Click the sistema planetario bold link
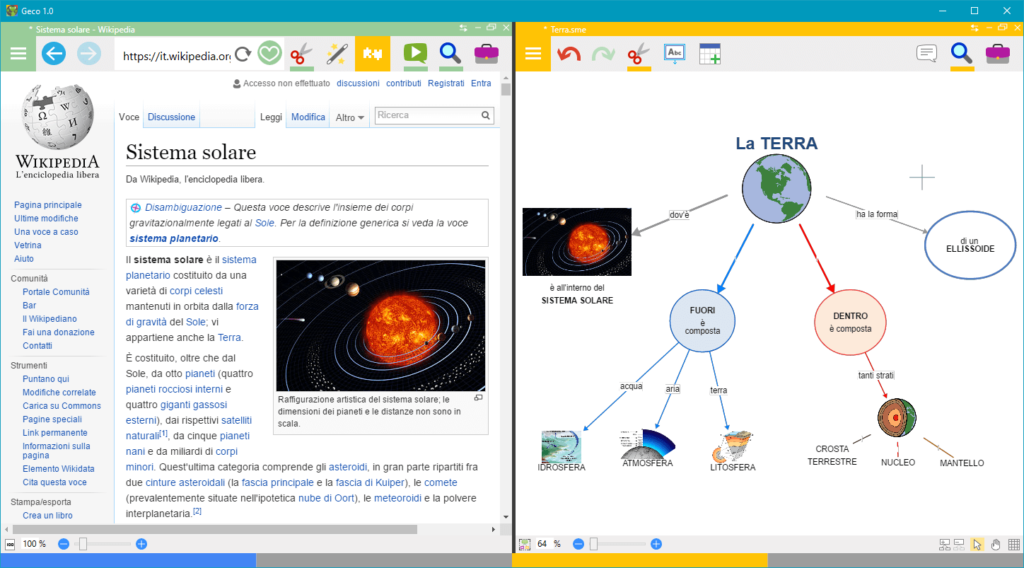This screenshot has height=568, width=1024. (x=174, y=238)
